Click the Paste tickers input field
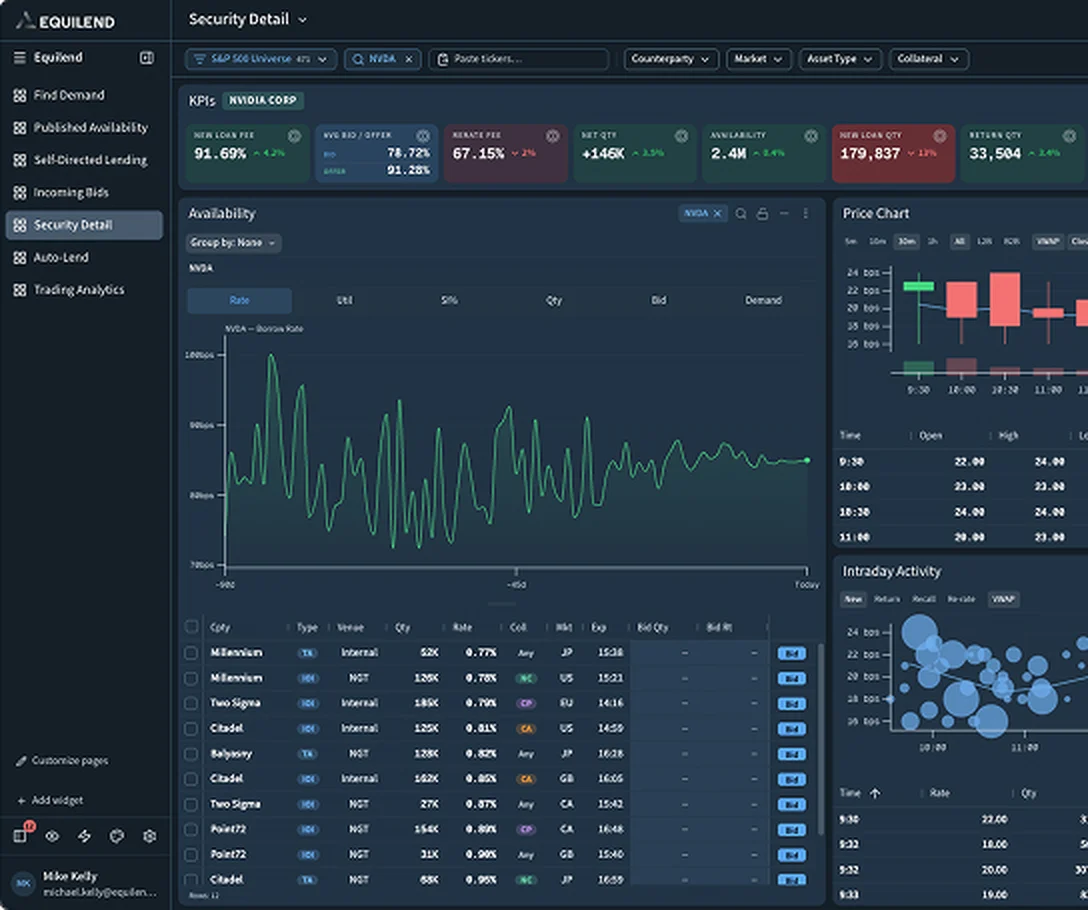The image size is (1088, 910). (x=518, y=59)
